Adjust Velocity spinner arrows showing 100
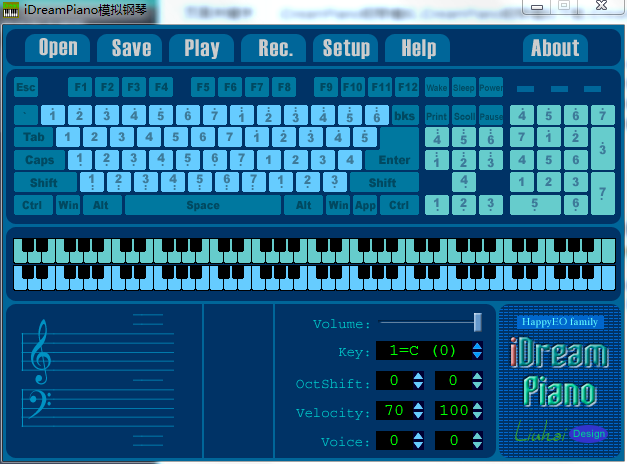This screenshot has width=627, height=464. pos(477,411)
